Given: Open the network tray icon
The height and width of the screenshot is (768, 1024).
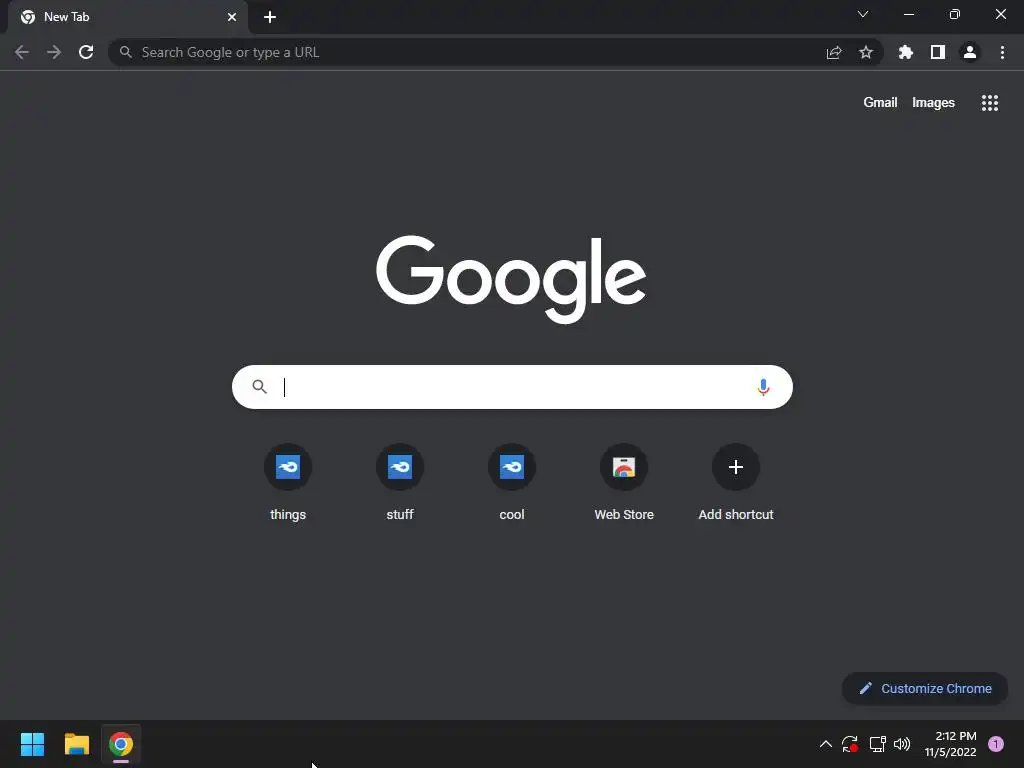Looking at the screenshot, I should tap(877, 744).
